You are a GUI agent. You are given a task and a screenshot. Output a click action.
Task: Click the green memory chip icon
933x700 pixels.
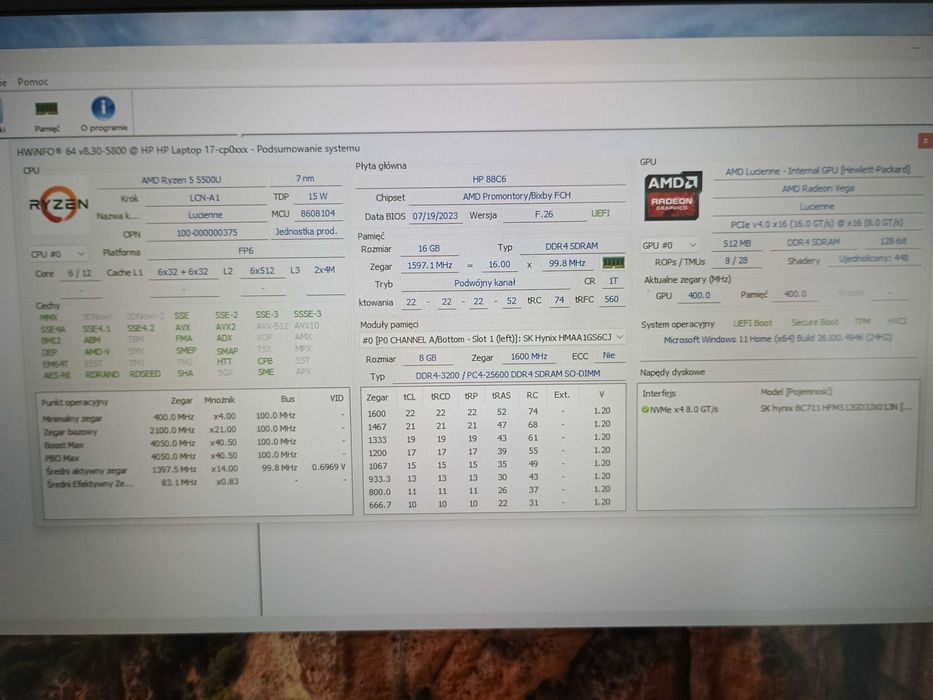coord(613,262)
